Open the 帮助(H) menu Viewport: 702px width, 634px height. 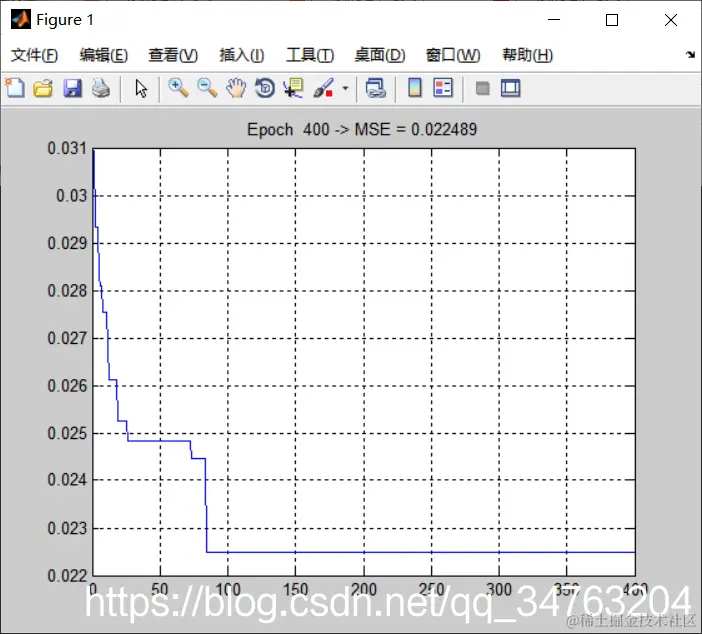point(527,55)
